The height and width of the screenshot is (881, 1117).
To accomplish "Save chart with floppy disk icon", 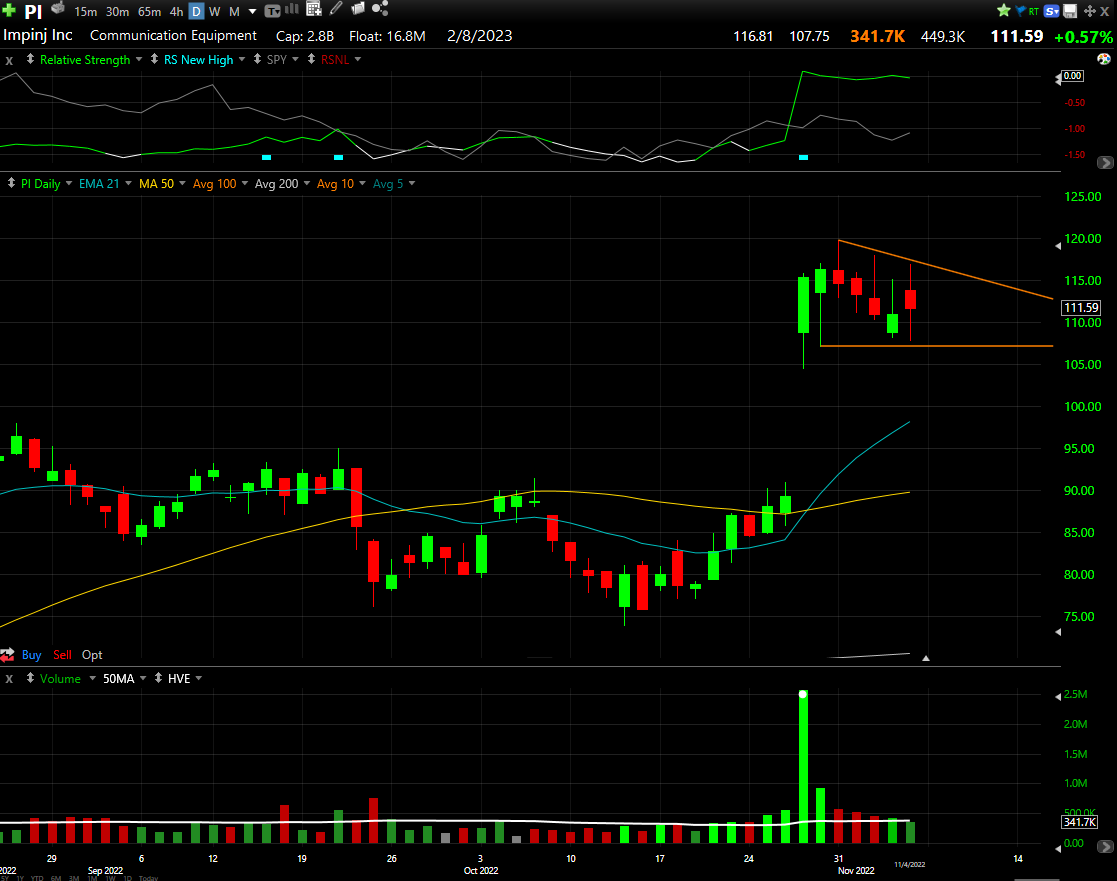I will (1070, 11).
